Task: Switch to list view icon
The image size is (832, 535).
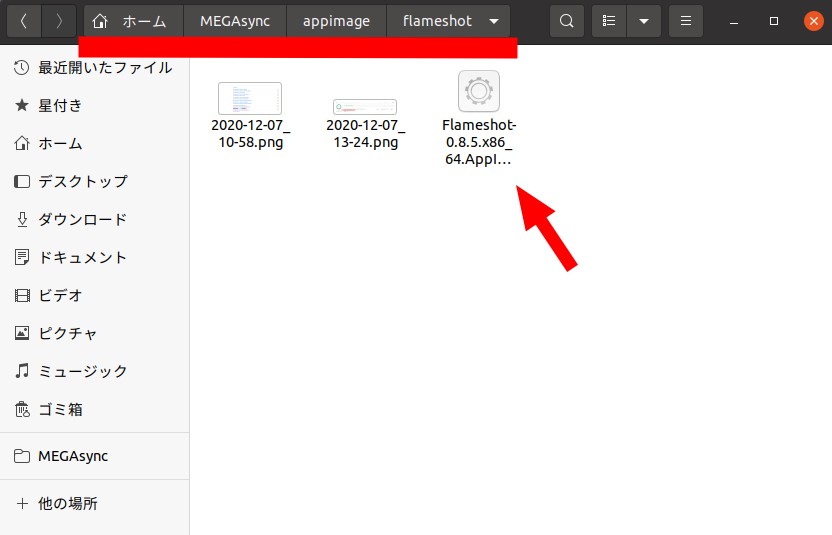Action: (609, 21)
